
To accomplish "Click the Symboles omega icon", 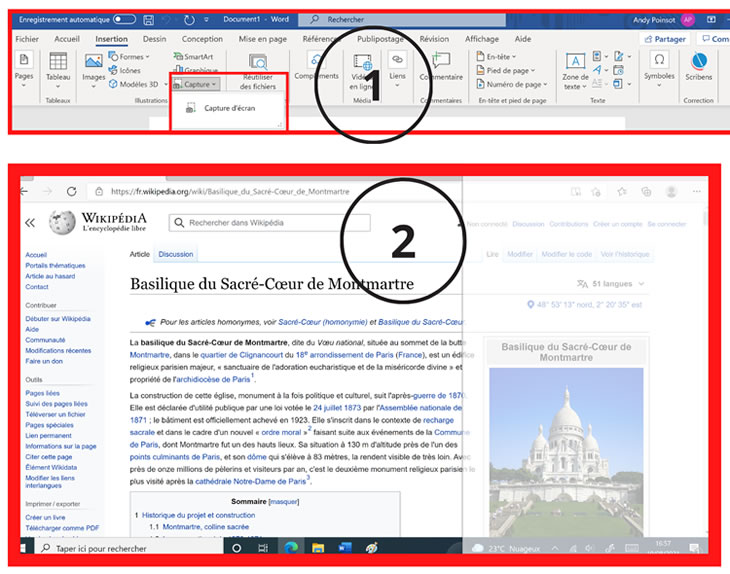I will 659,60.
